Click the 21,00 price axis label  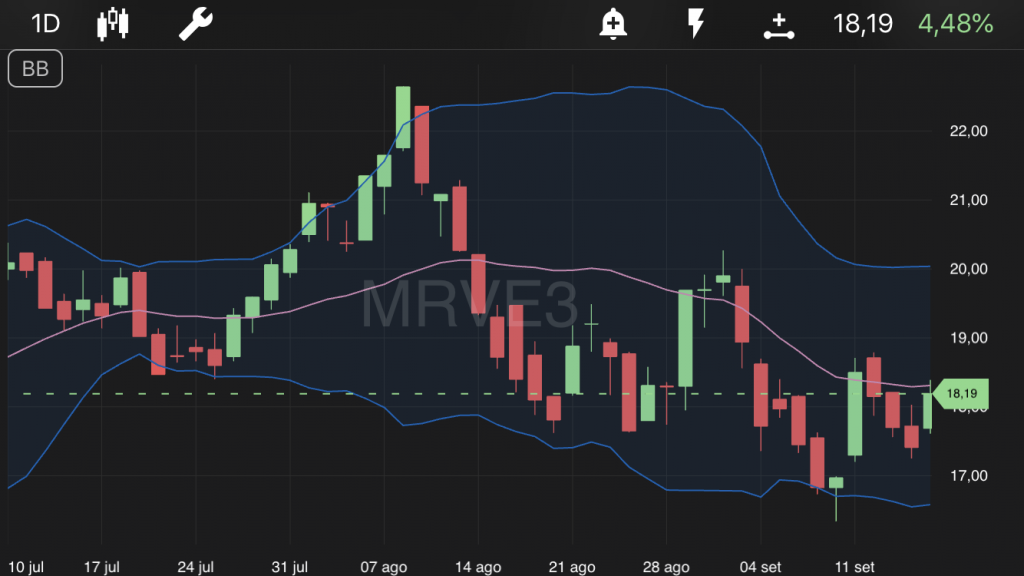click(968, 200)
